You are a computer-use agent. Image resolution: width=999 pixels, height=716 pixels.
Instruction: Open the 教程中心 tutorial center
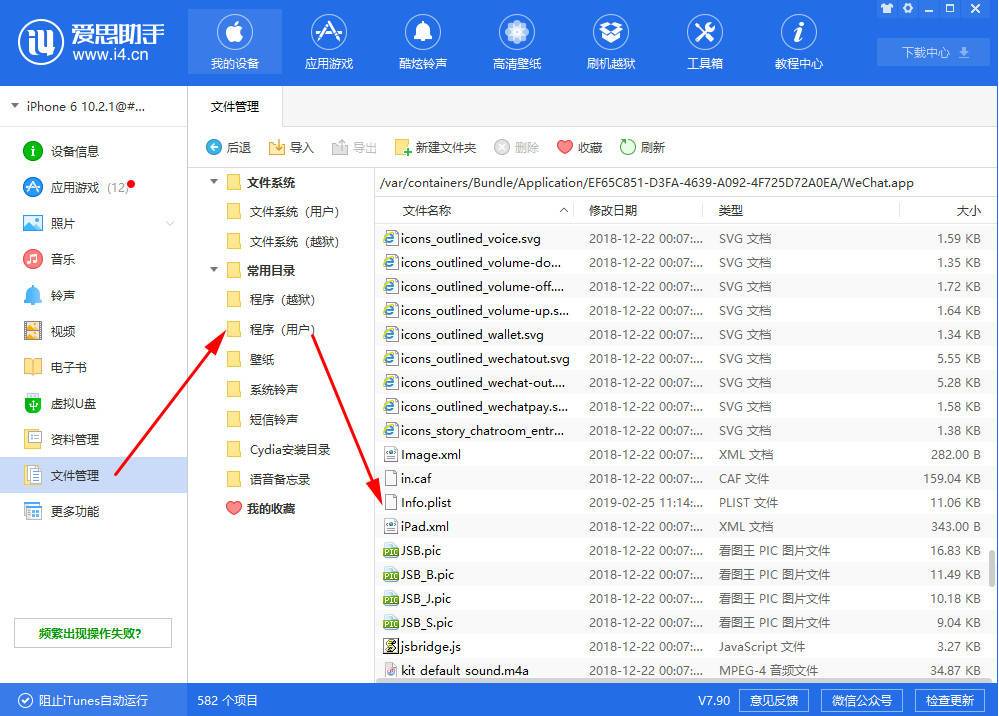(x=798, y=40)
